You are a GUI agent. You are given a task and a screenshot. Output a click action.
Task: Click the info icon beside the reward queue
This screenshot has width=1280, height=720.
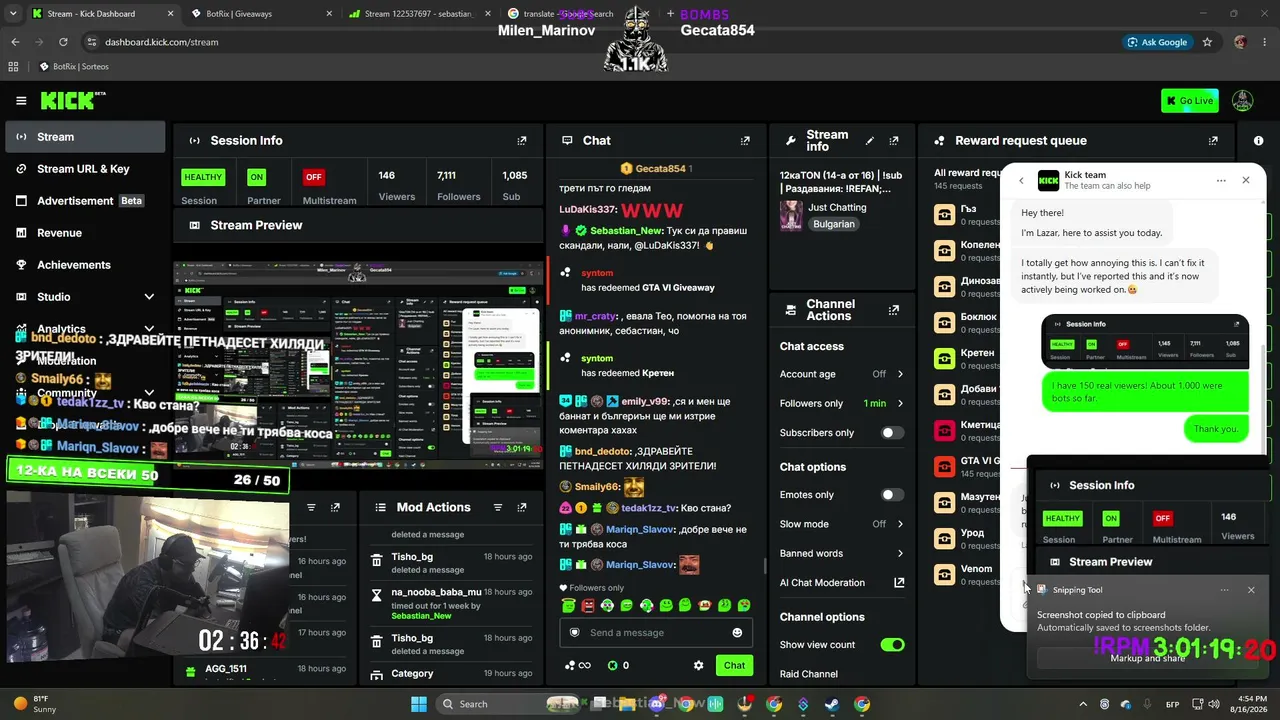[x=1258, y=141]
